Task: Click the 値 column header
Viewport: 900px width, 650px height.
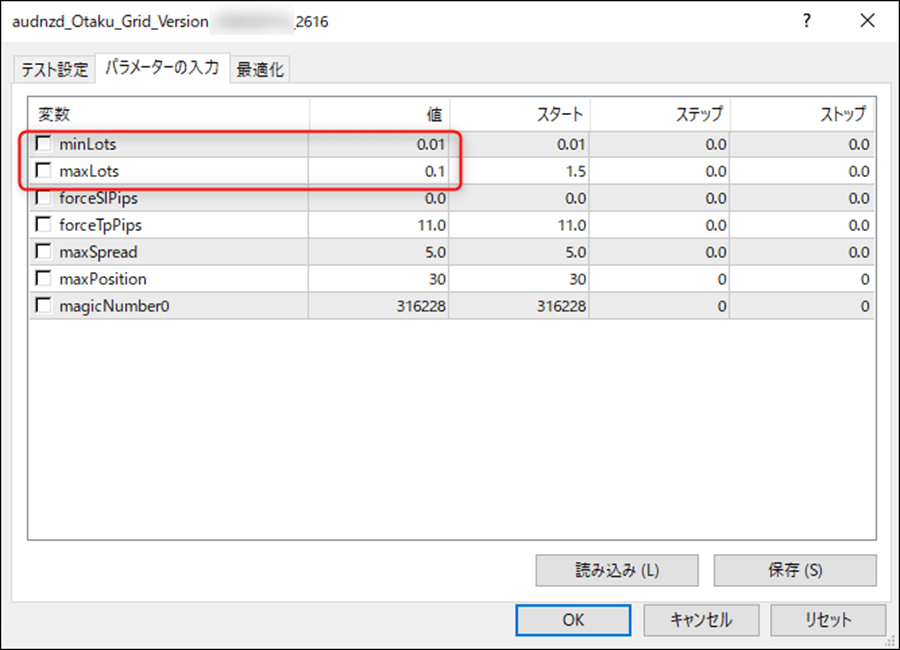Action: pos(380,114)
